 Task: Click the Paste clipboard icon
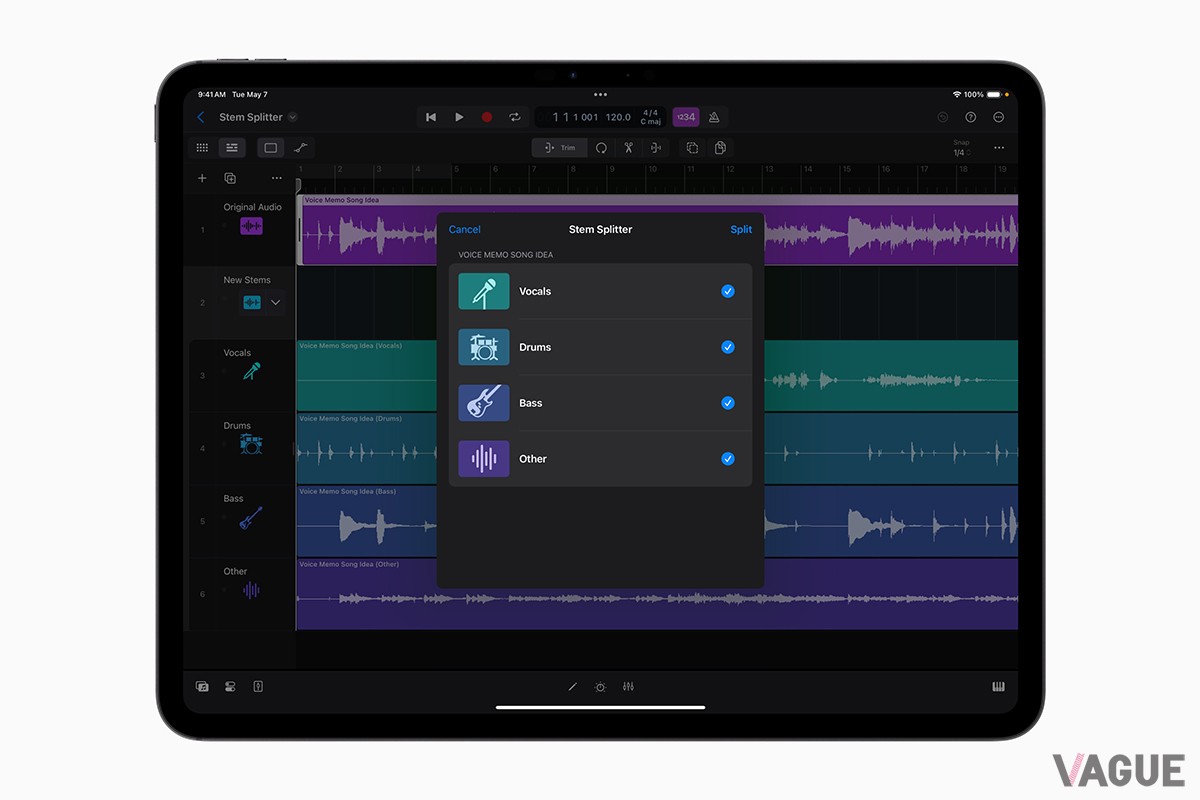(x=720, y=148)
